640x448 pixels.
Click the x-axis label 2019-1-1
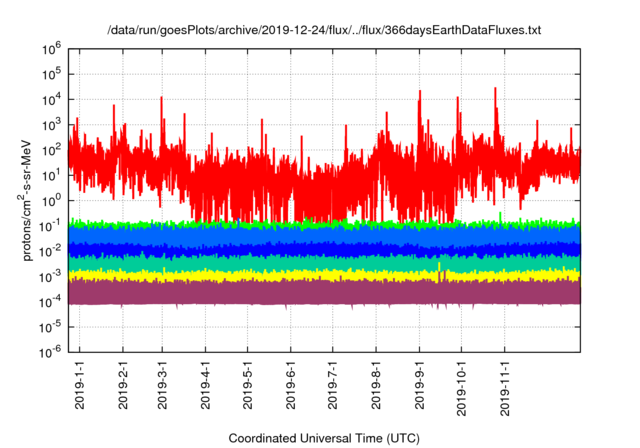(x=80, y=385)
